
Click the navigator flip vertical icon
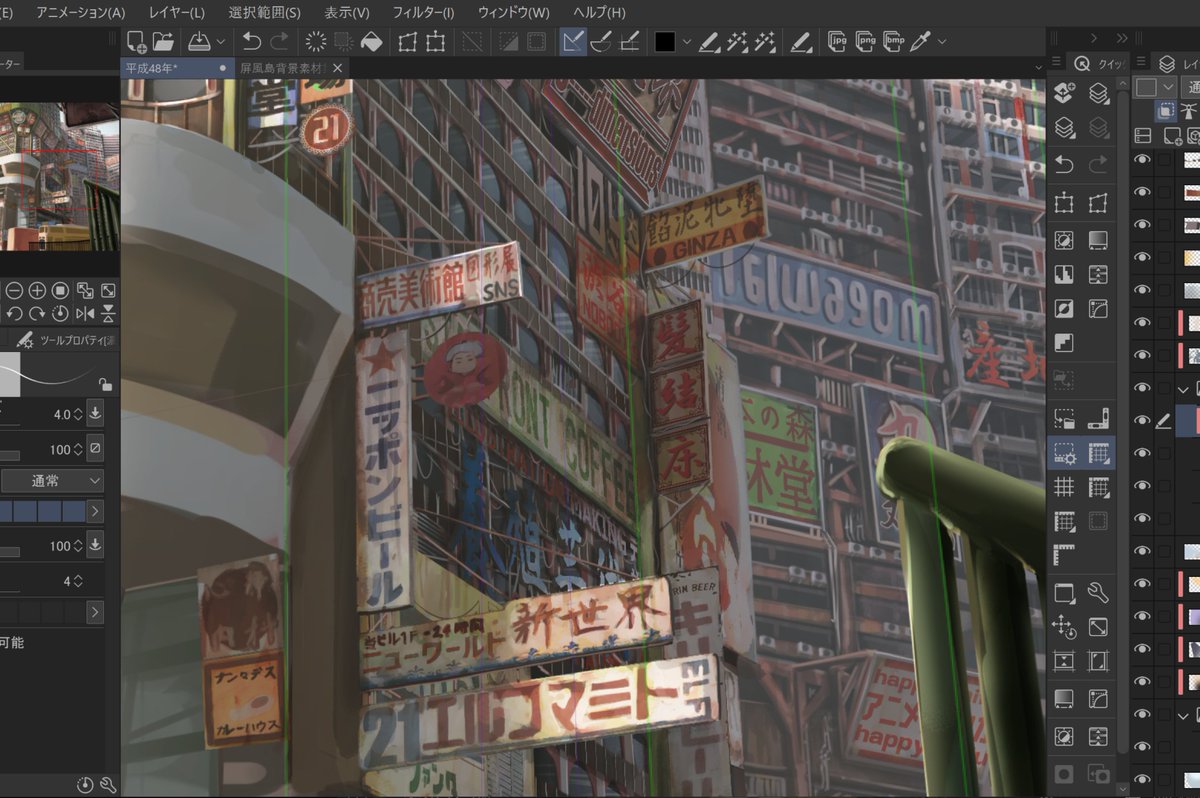[108, 314]
